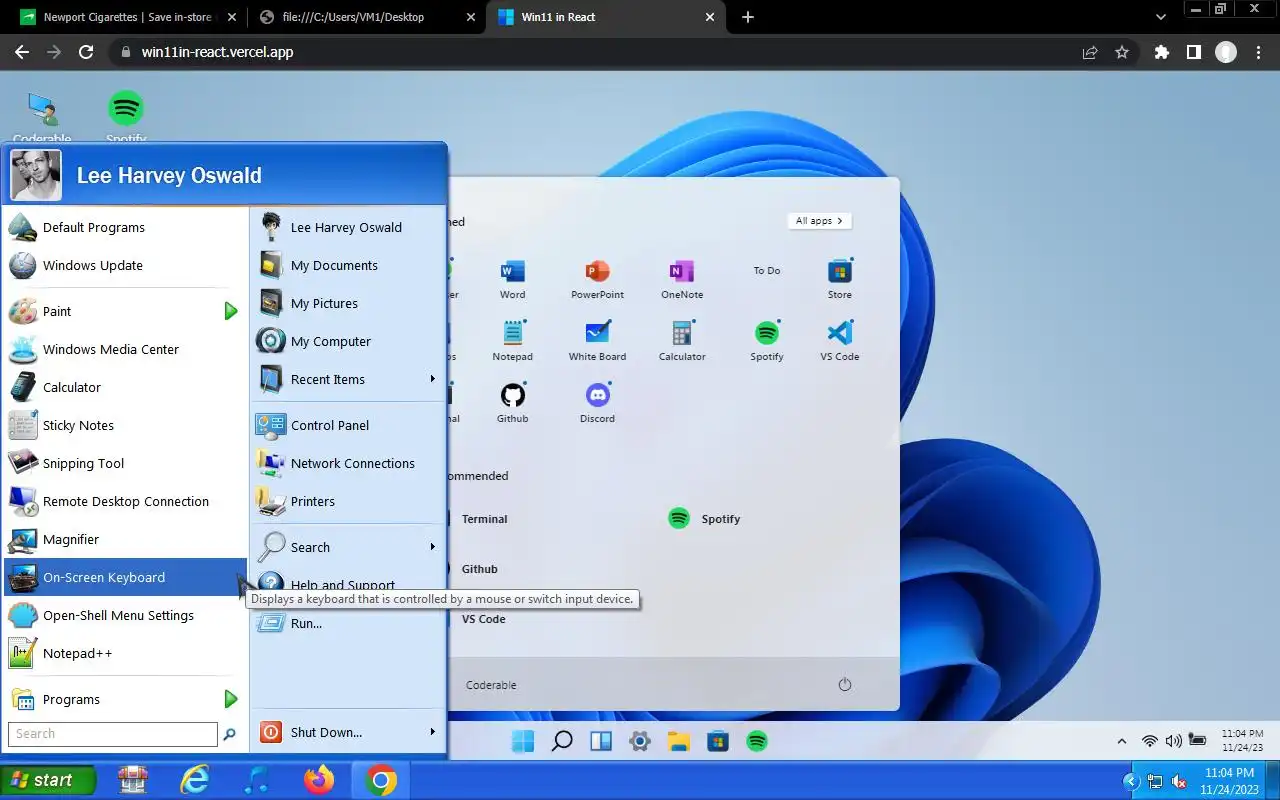
Task: Open Run... dialog
Action: point(347,623)
